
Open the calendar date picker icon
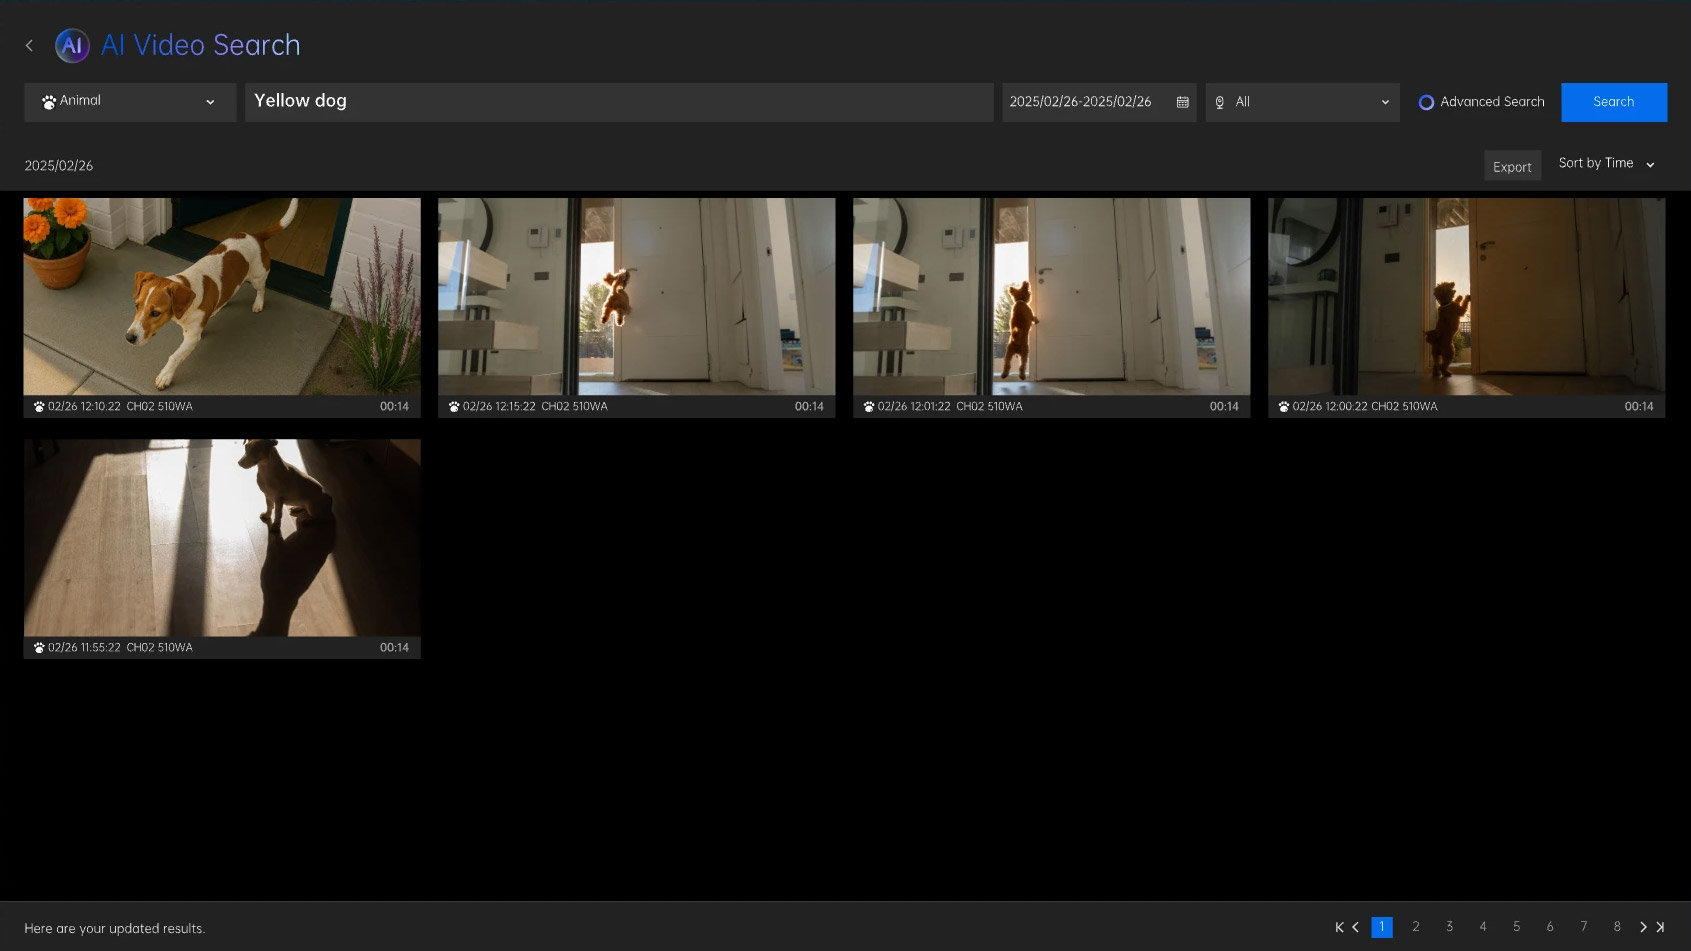coord(1182,102)
